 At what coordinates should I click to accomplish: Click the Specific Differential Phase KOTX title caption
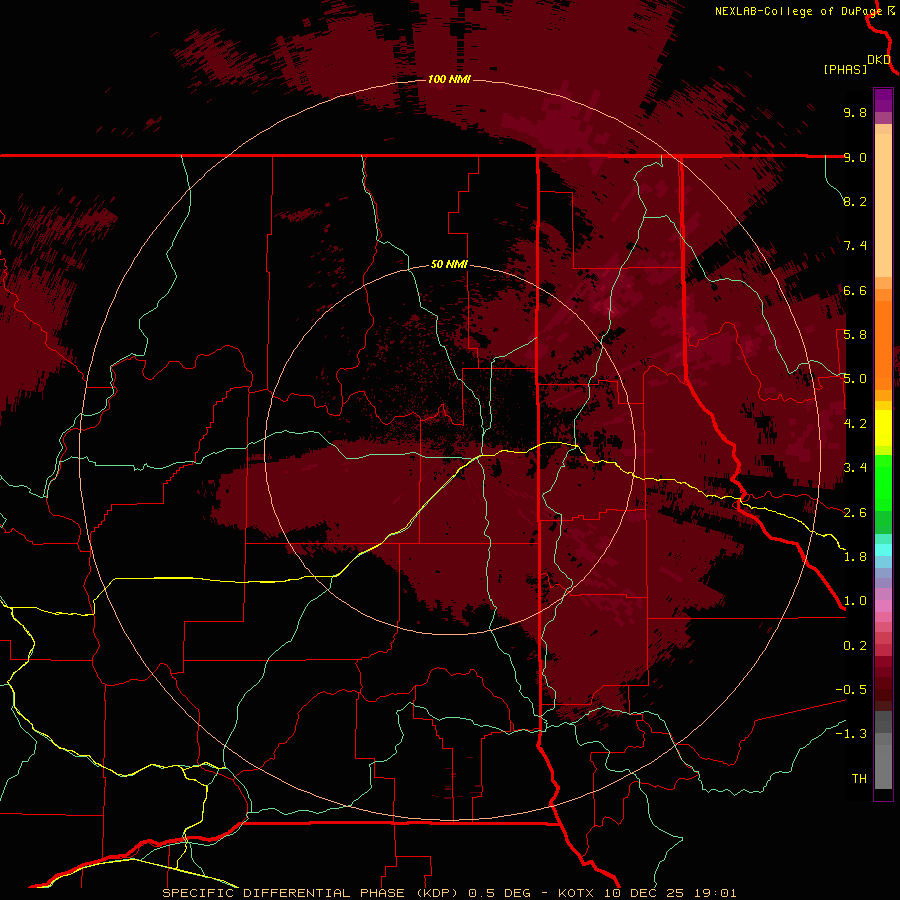point(449,893)
